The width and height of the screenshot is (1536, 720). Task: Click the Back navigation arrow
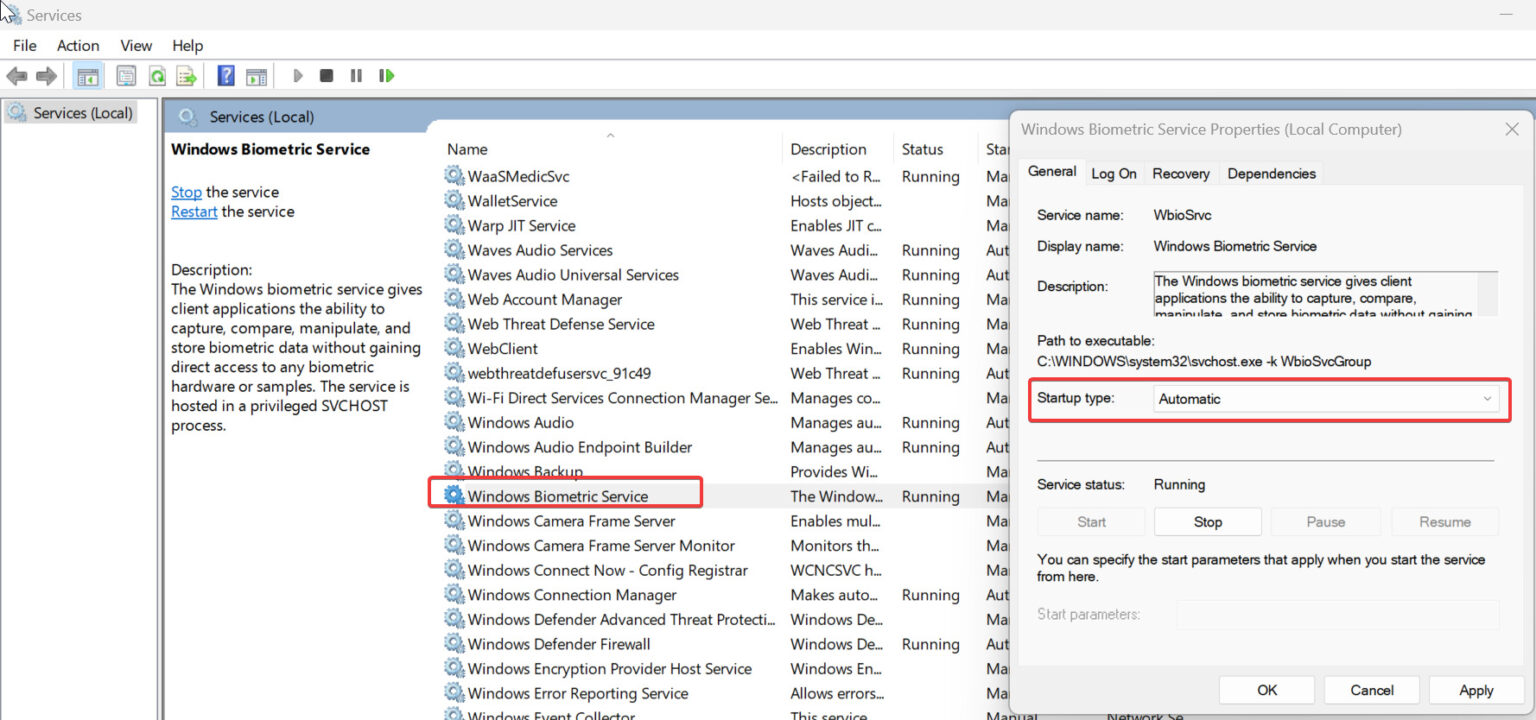pos(16,75)
